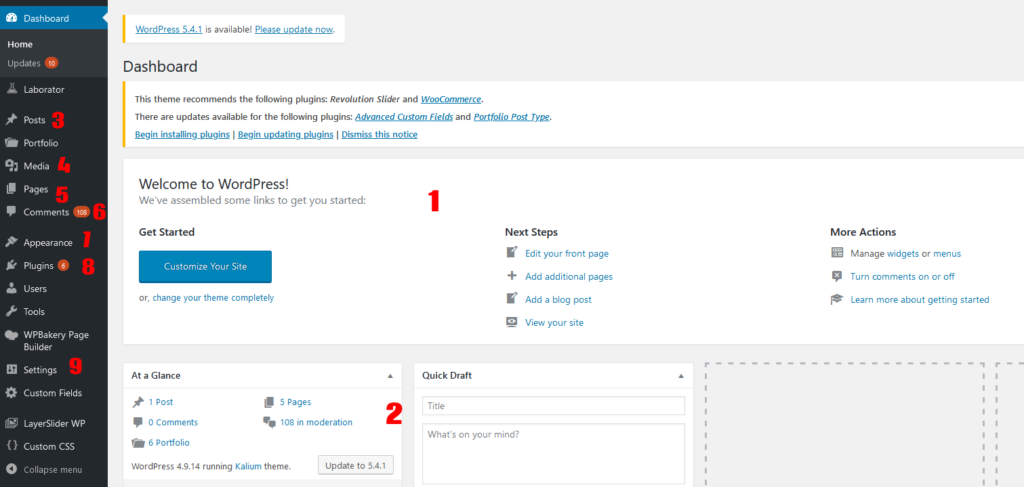Click the Custom Fields gear icon
The width and height of the screenshot is (1024, 487).
pyautogui.click(x=10, y=393)
